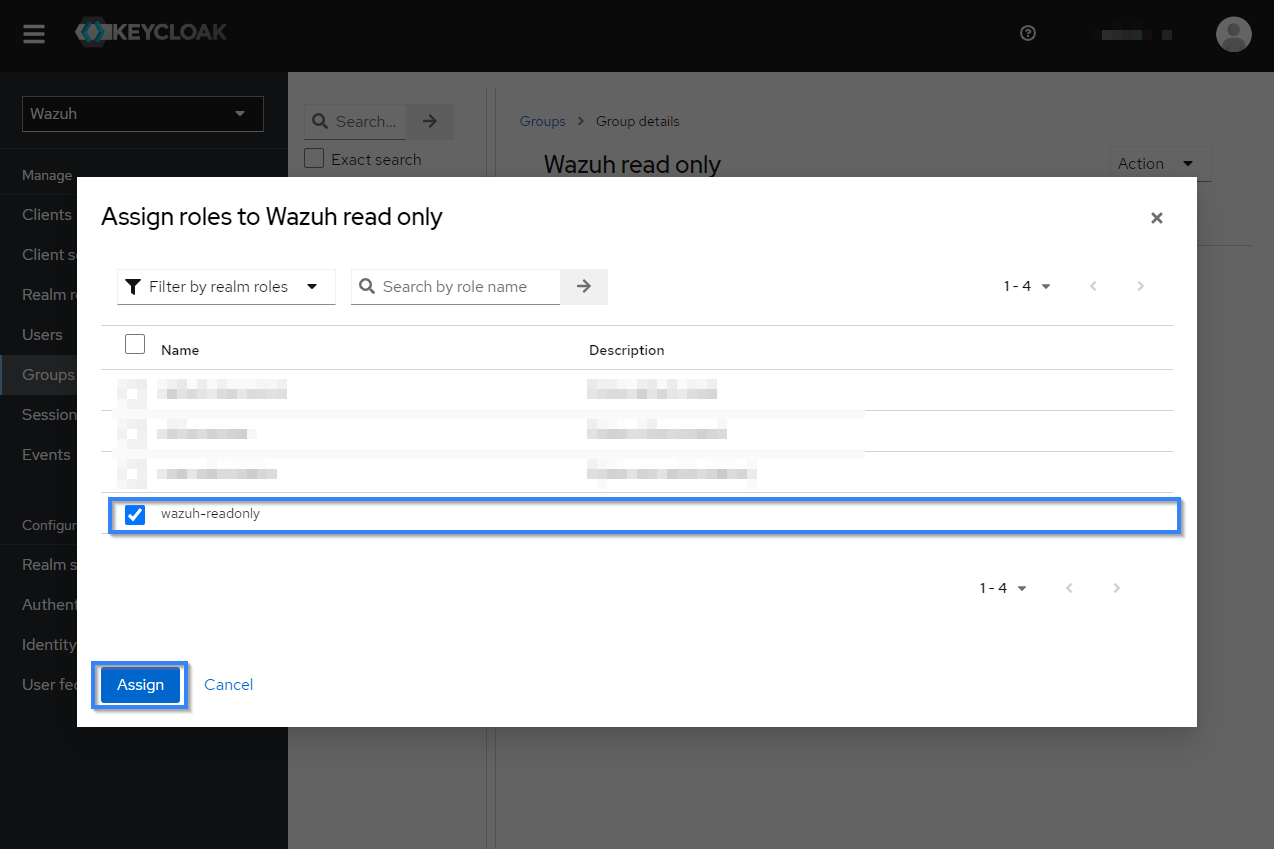This screenshot has height=849, width=1274.
Task: Expand the top 1 - 4 per-page dropdown
Action: (x=1027, y=286)
